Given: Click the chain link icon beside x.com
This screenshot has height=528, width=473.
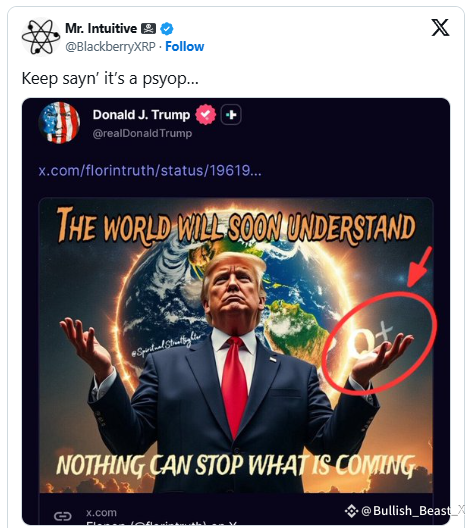Looking at the screenshot, I should pyautogui.click(x=63, y=516).
